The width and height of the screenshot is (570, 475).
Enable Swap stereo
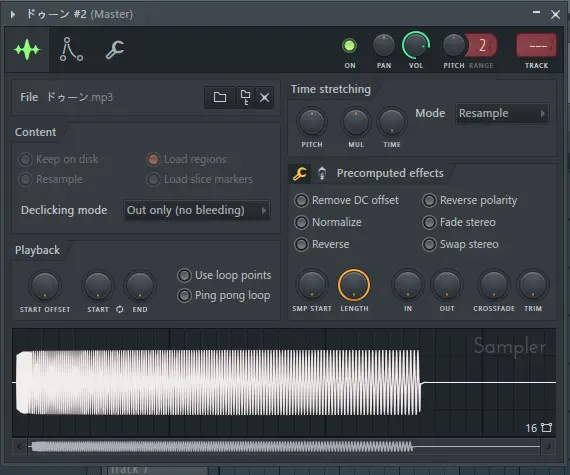click(460, 244)
